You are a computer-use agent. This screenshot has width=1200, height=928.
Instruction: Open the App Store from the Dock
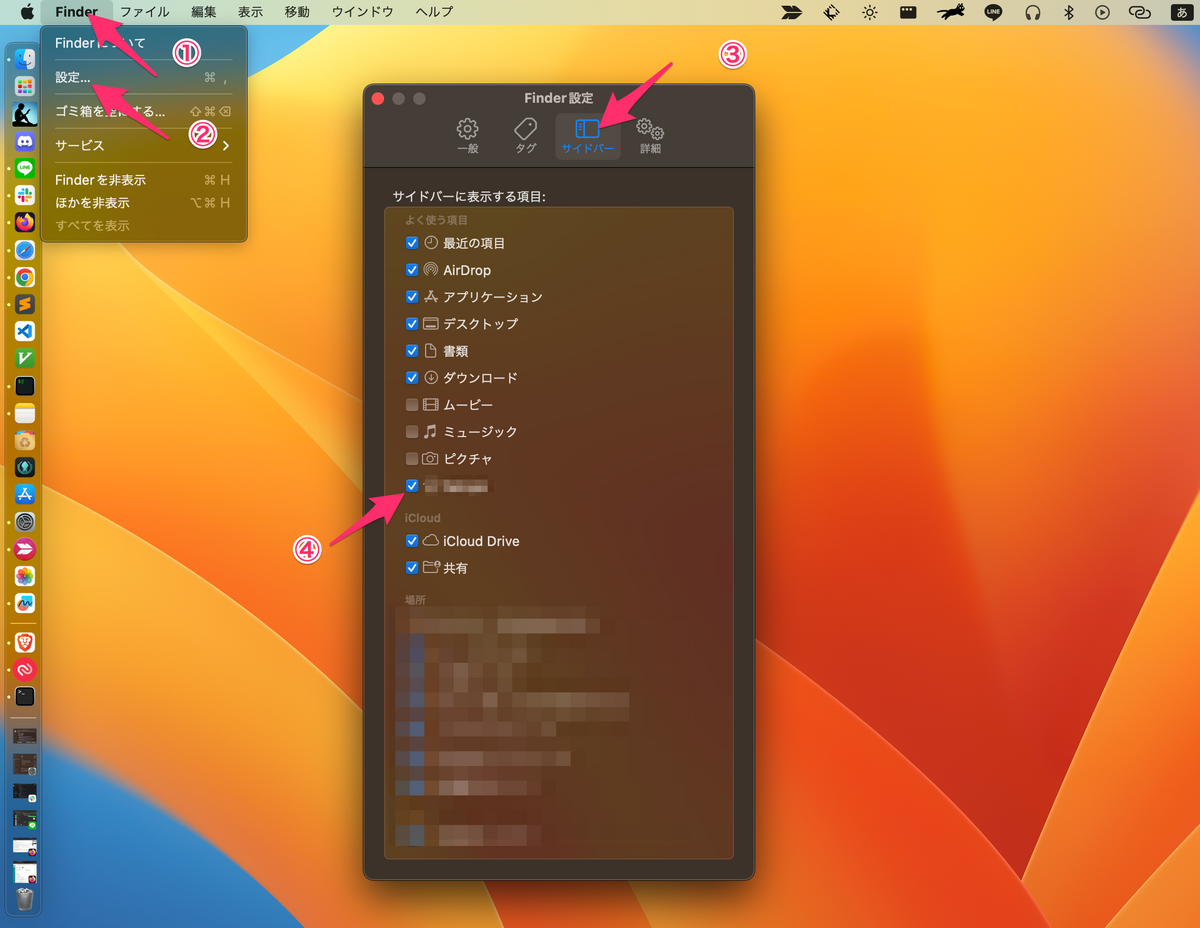[25, 494]
